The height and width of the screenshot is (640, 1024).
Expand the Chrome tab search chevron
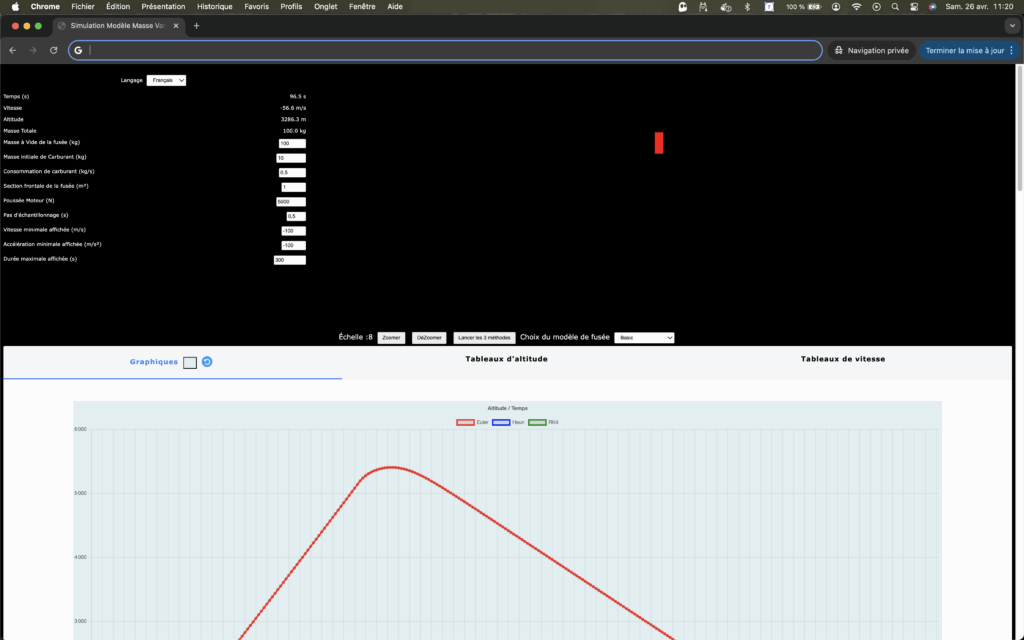click(1012, 26)
